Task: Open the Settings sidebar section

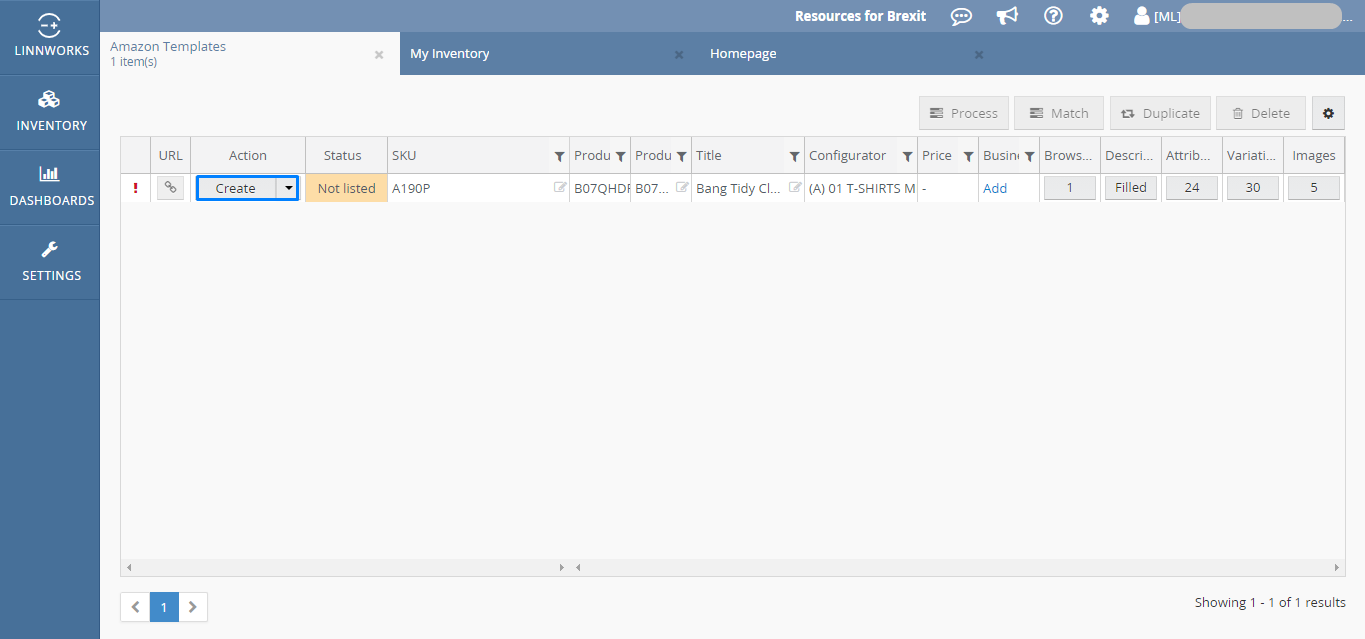Action: (50, 262)
